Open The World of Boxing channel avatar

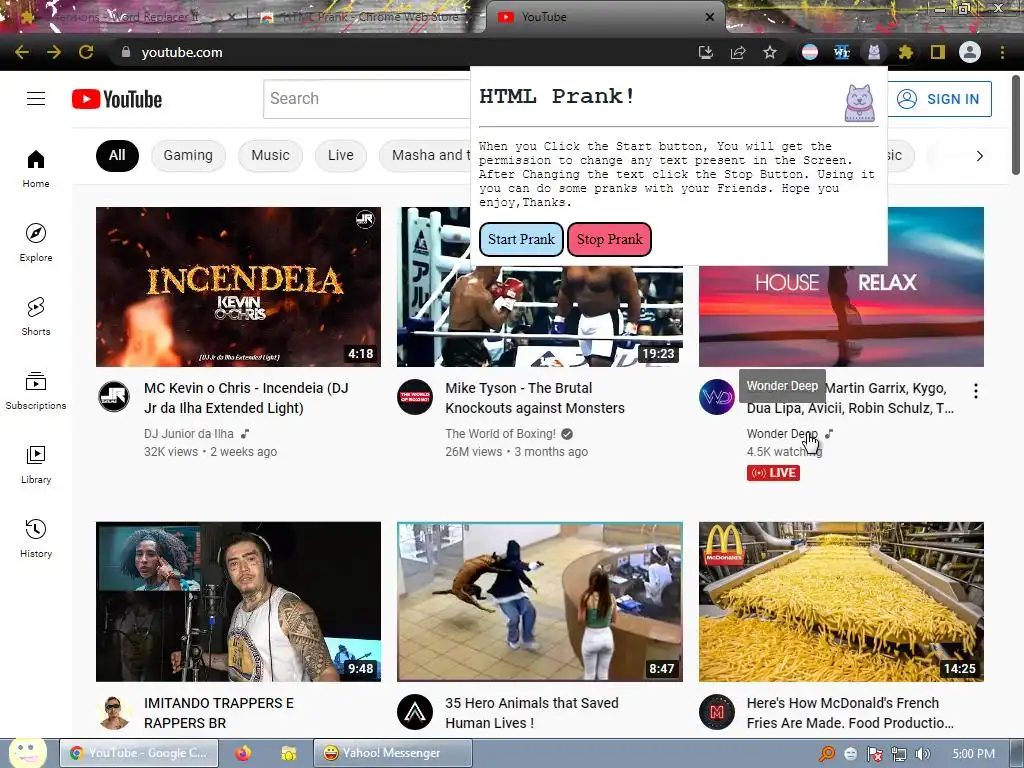(415, 396)
